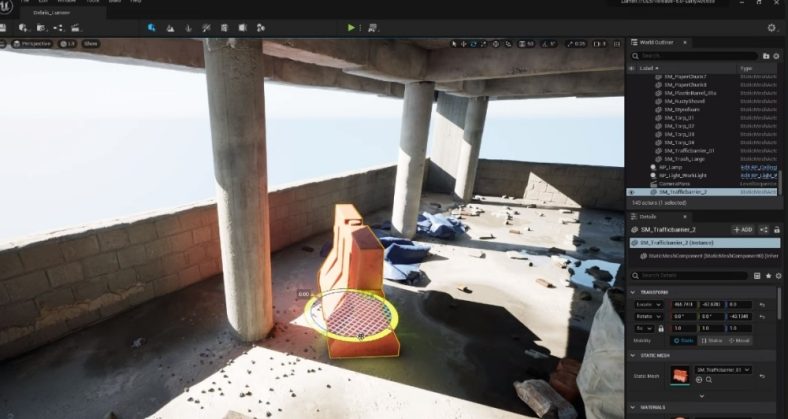
Task: Toggle the Details panel lock icon
Action: 777,230
